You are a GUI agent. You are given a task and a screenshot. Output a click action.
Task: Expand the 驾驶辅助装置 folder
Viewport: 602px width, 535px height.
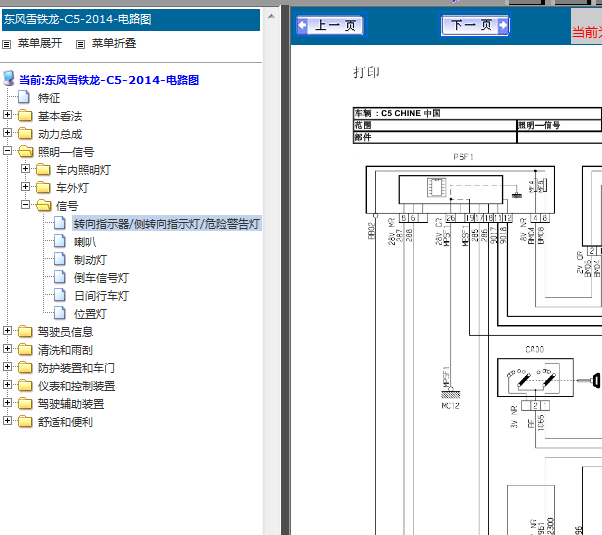(7, 402)
